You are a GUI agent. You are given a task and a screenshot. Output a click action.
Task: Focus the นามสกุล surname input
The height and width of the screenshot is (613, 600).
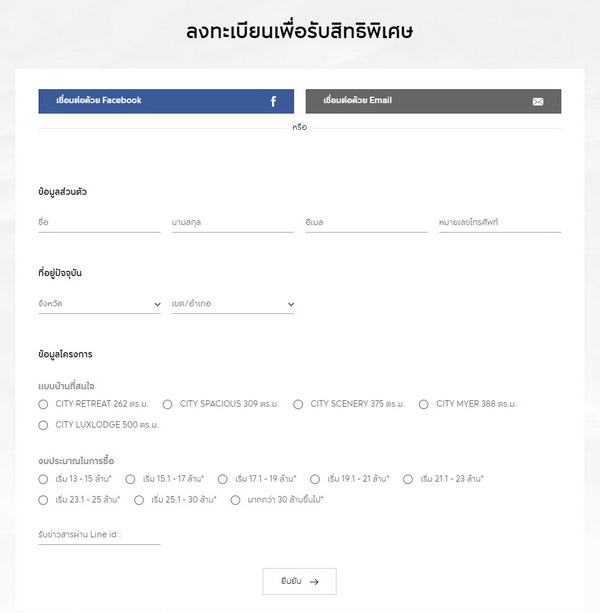coord(233,221)
